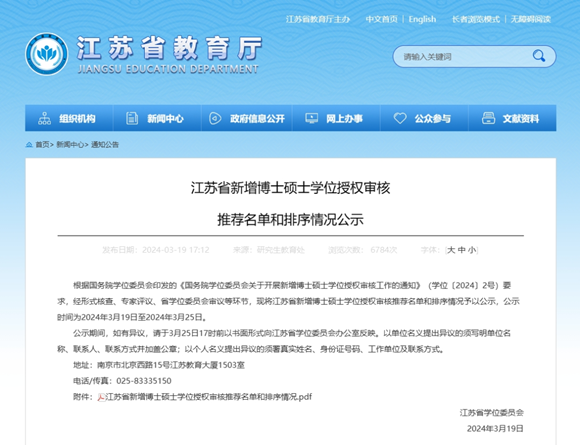Screen dimensions: 580x445
Task: Click the closing date 2024年3月19日
Action: click(x=495, y=429)
